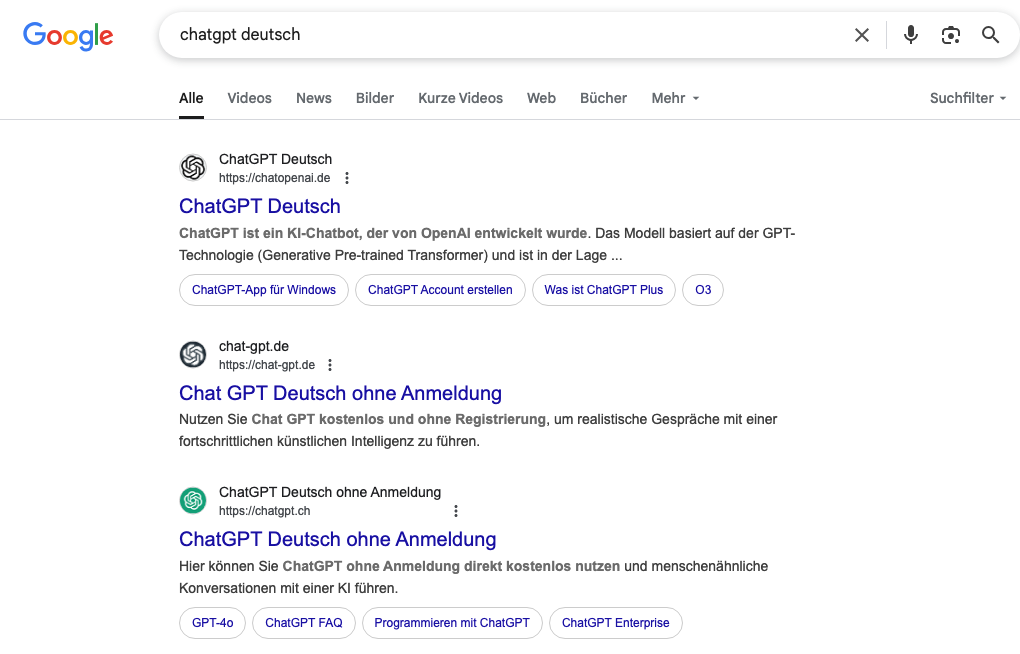
Task: Click the 'O3' chip
Action: (x=703, y=290)
